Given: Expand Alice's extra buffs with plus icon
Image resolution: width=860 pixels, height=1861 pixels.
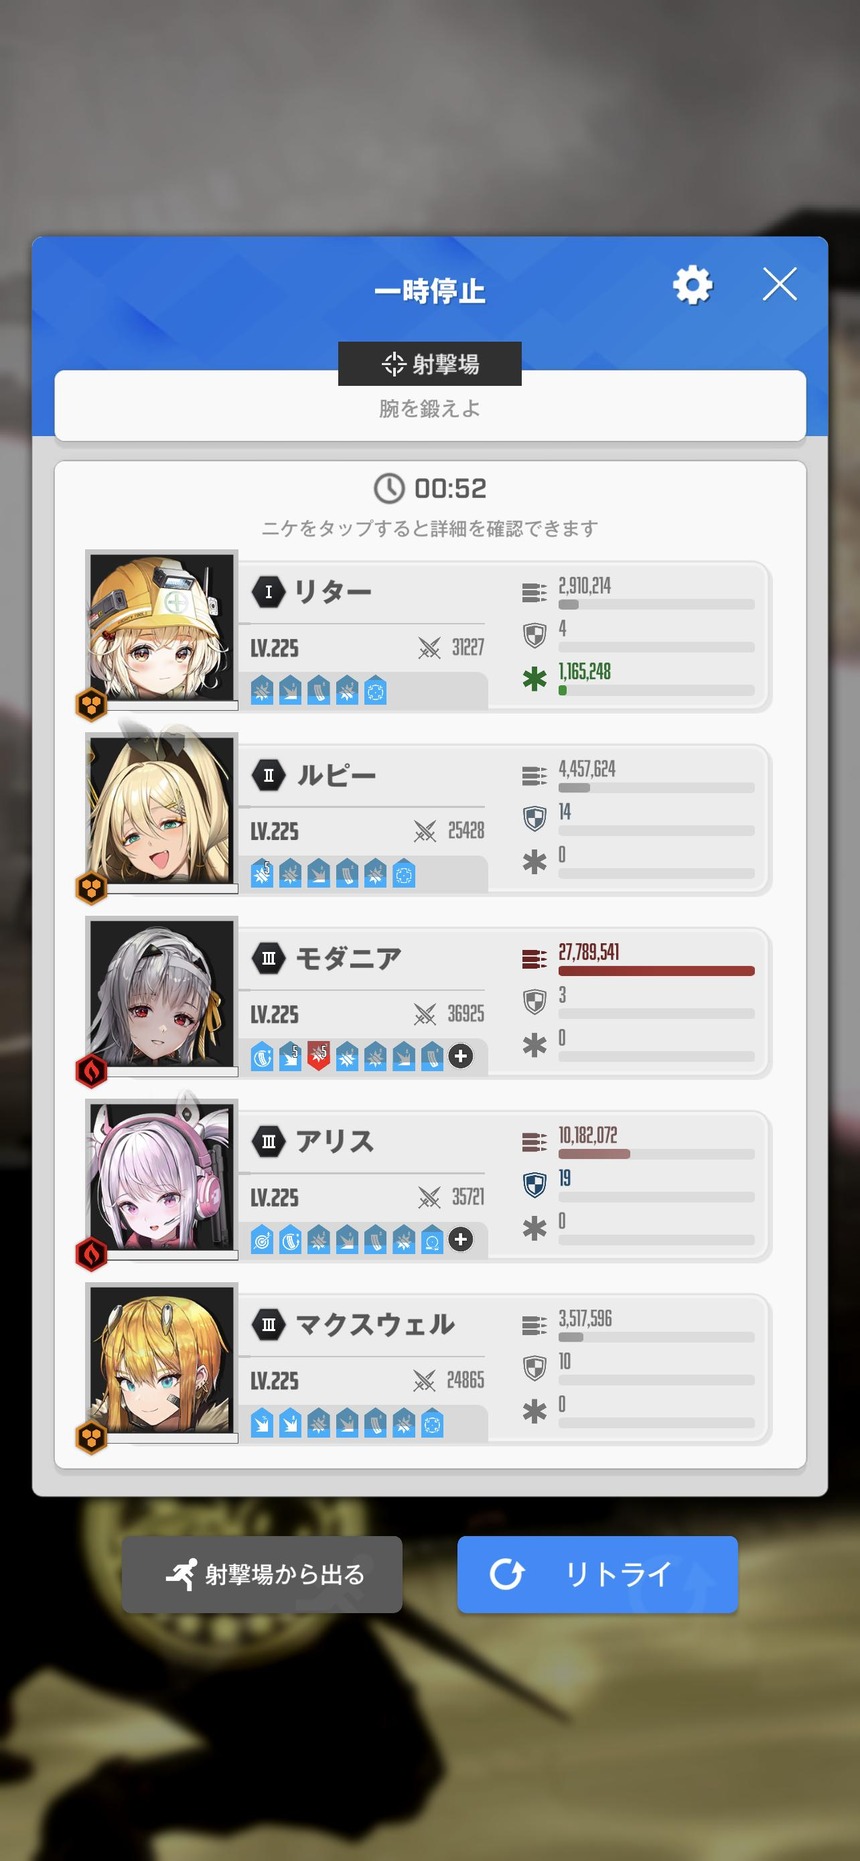Looking at the screenshot, I should [x=461, y=1239].
